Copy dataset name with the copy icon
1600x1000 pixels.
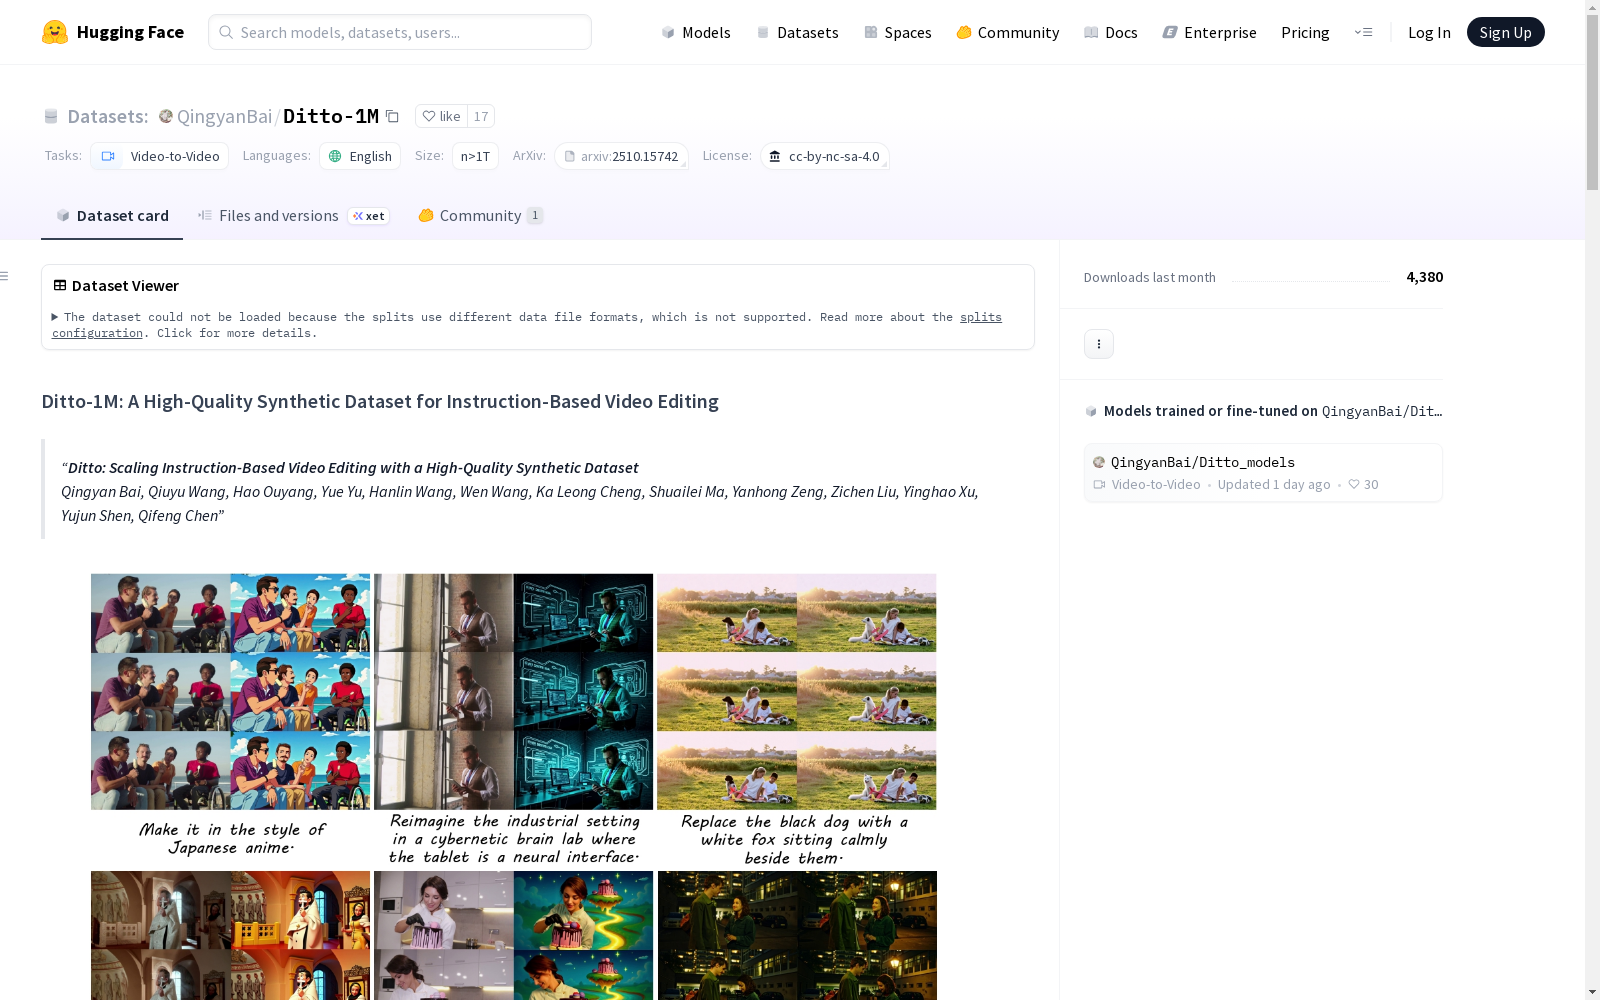pos(393,116)
